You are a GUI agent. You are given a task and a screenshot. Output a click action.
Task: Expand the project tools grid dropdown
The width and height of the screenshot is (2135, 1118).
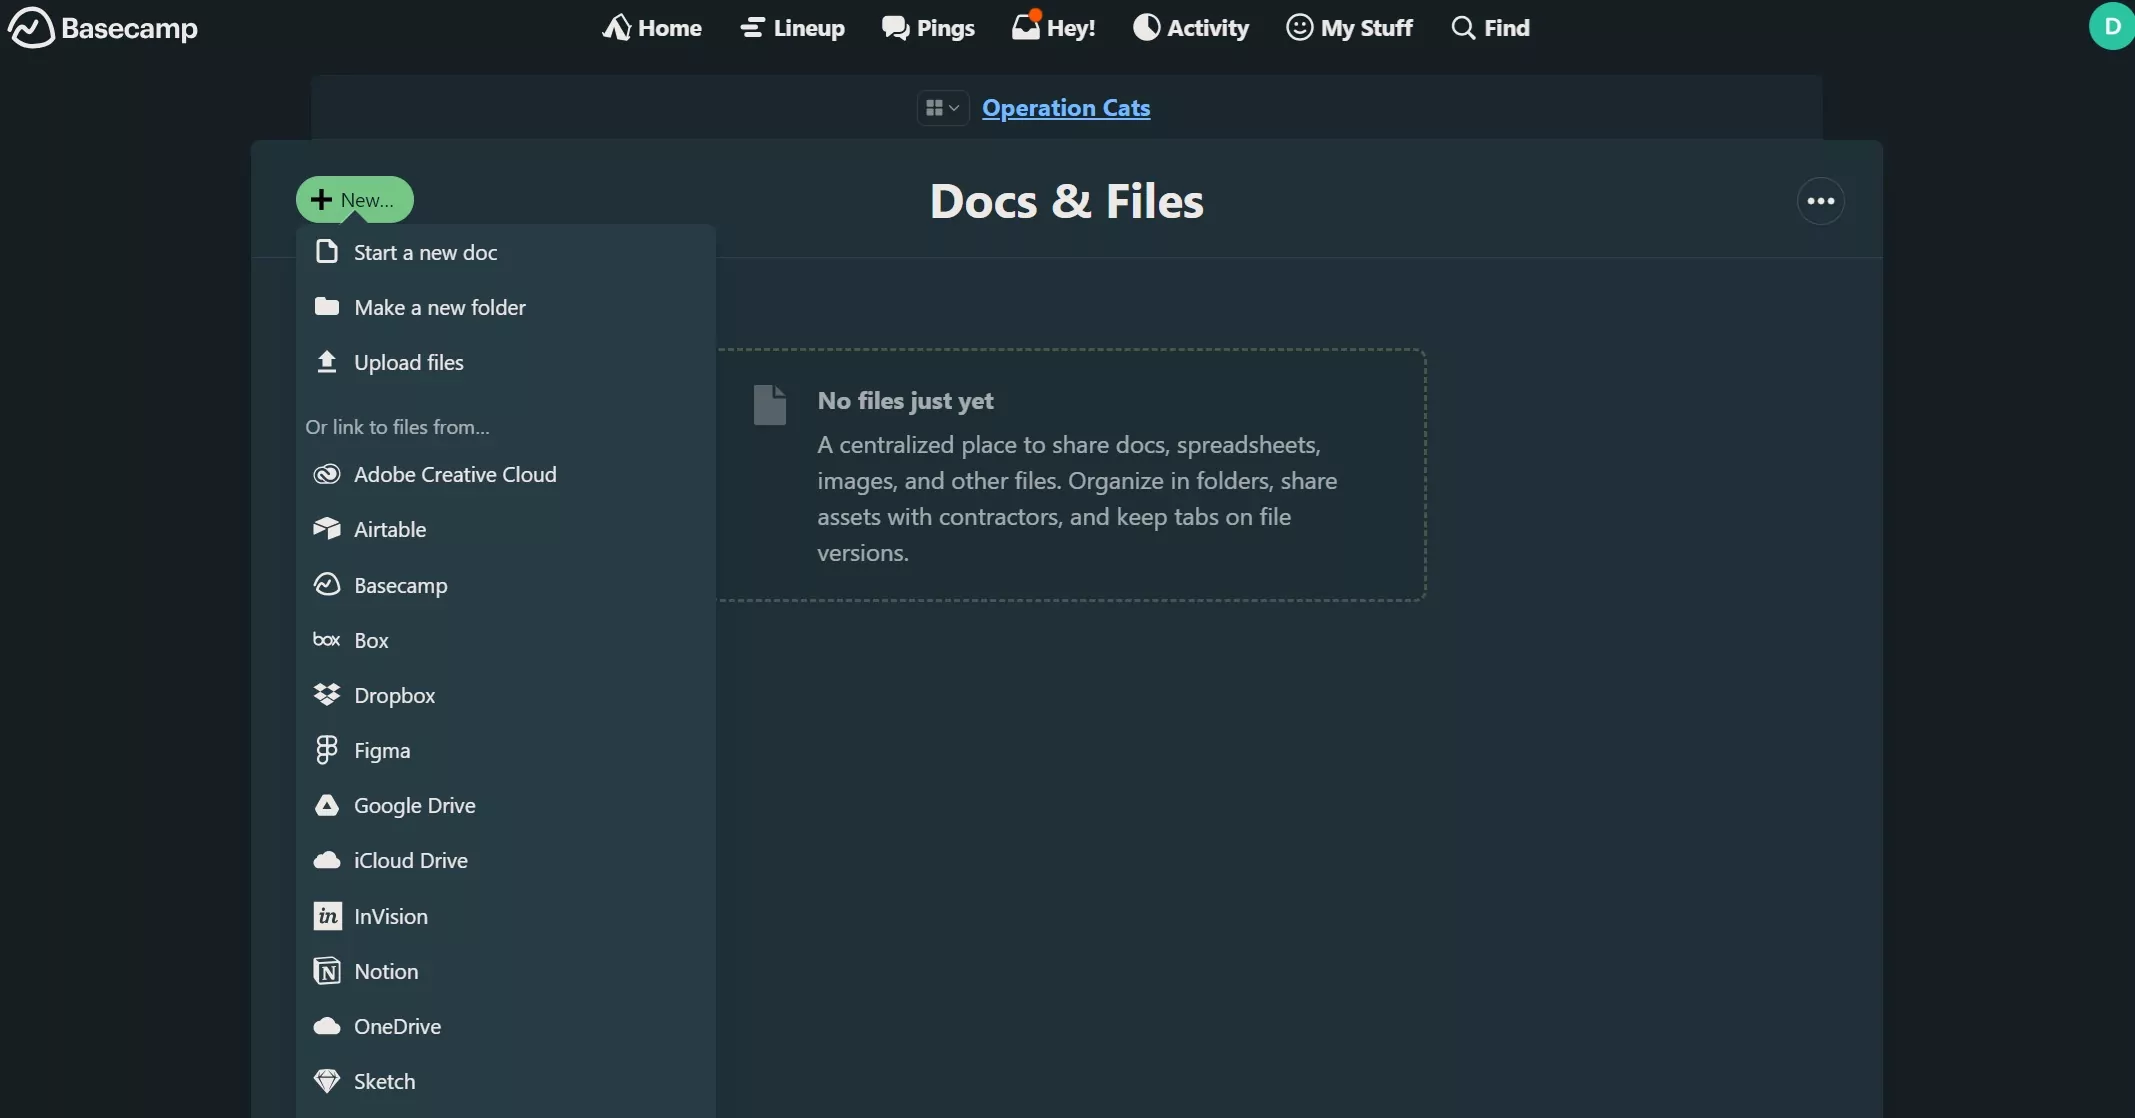942,107
